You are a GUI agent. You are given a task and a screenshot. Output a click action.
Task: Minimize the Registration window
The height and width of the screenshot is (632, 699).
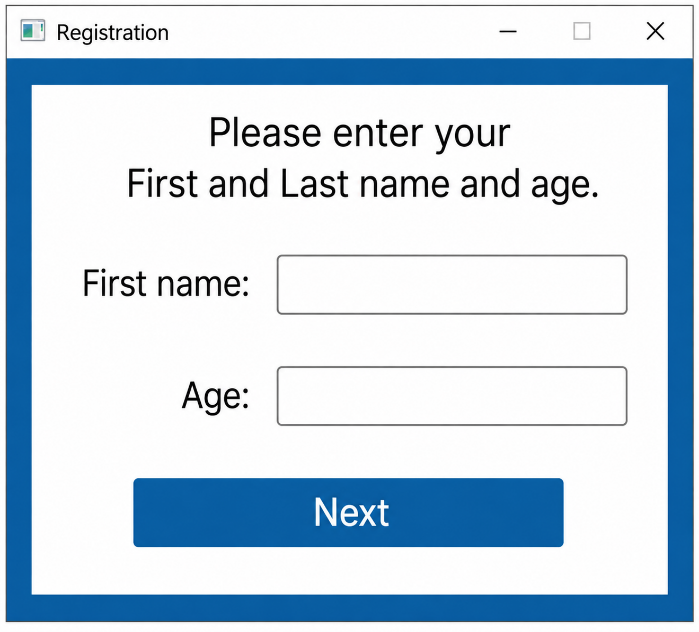pos(508,31)
